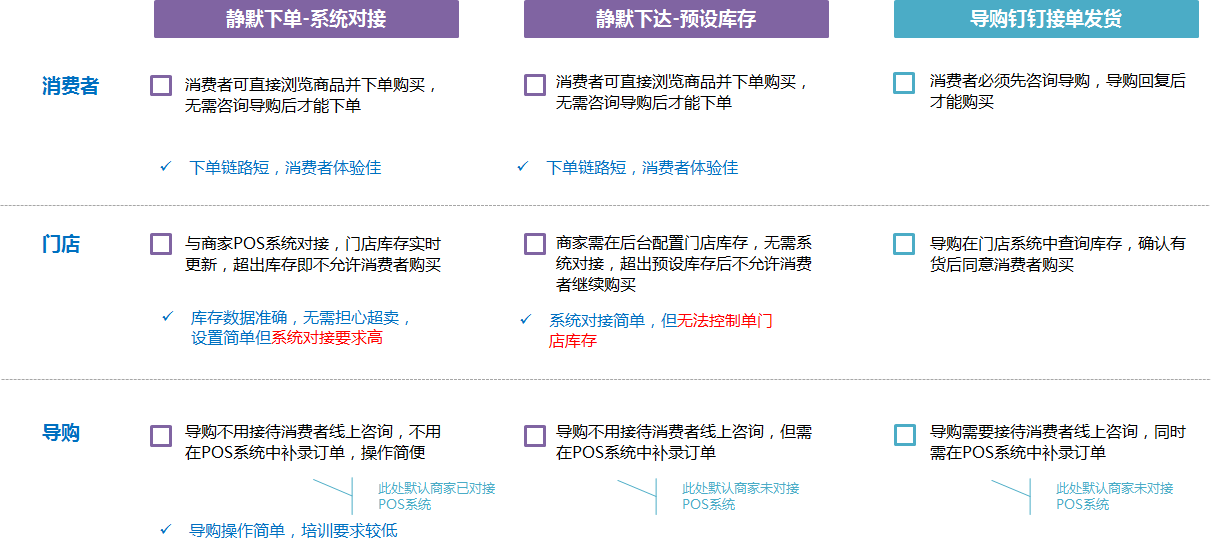Tick the 与商家POS系统对接 checkbox
This screenshot has width=1212, height=550.
point(161,244)
